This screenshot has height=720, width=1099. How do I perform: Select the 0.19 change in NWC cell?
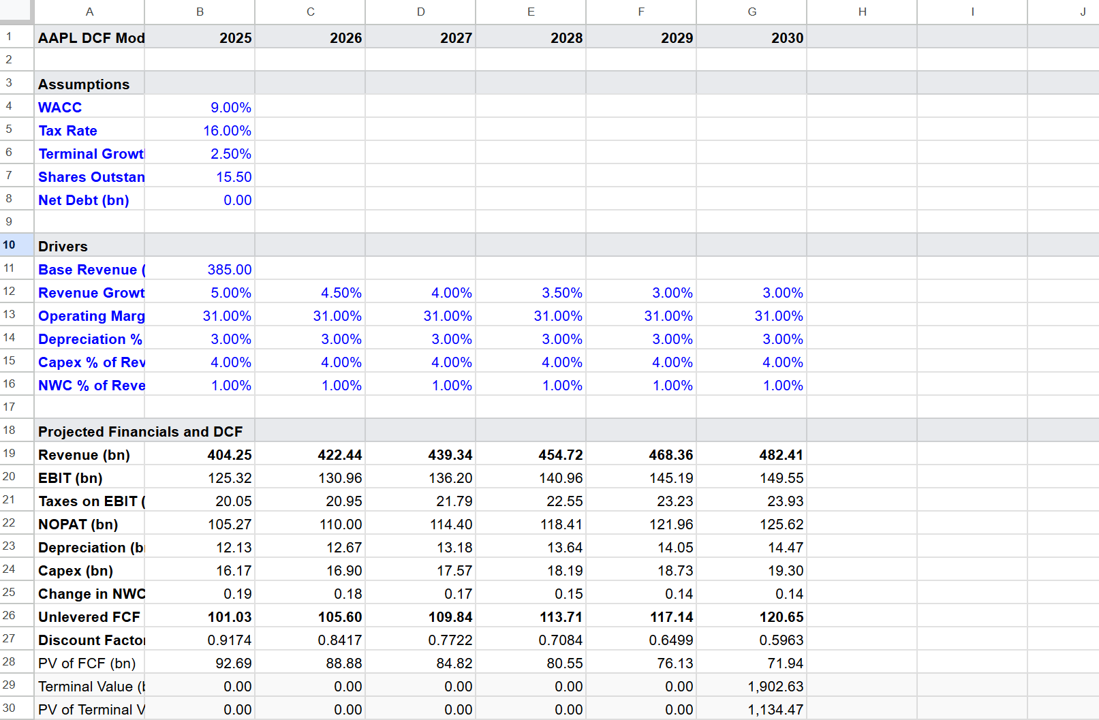tap(200, 593)
